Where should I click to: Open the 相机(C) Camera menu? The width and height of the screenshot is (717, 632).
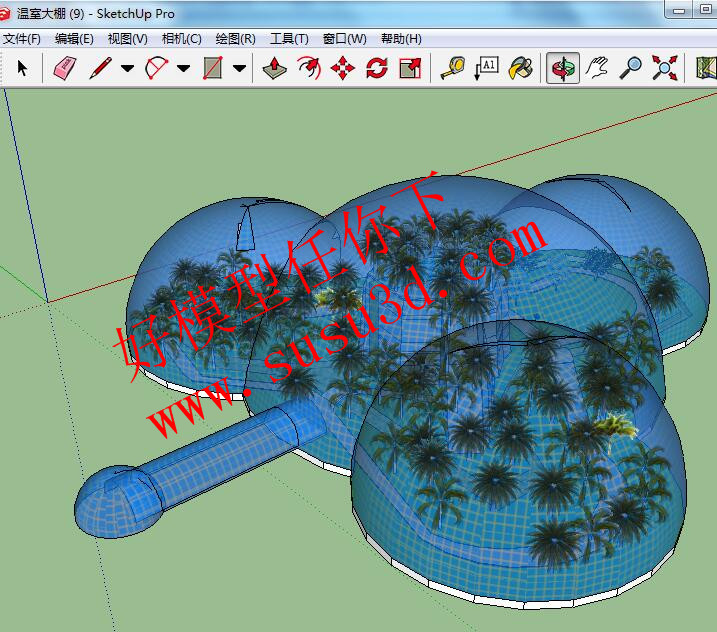pos(182,39)
